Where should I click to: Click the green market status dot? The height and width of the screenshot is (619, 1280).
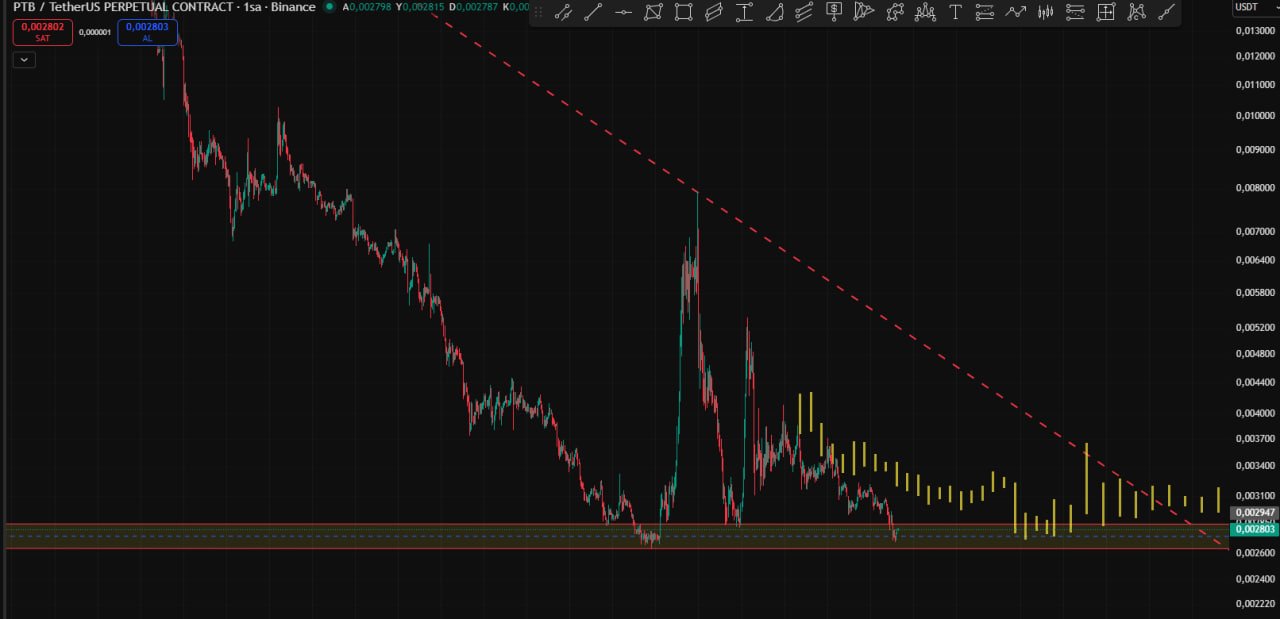(328, 7)
